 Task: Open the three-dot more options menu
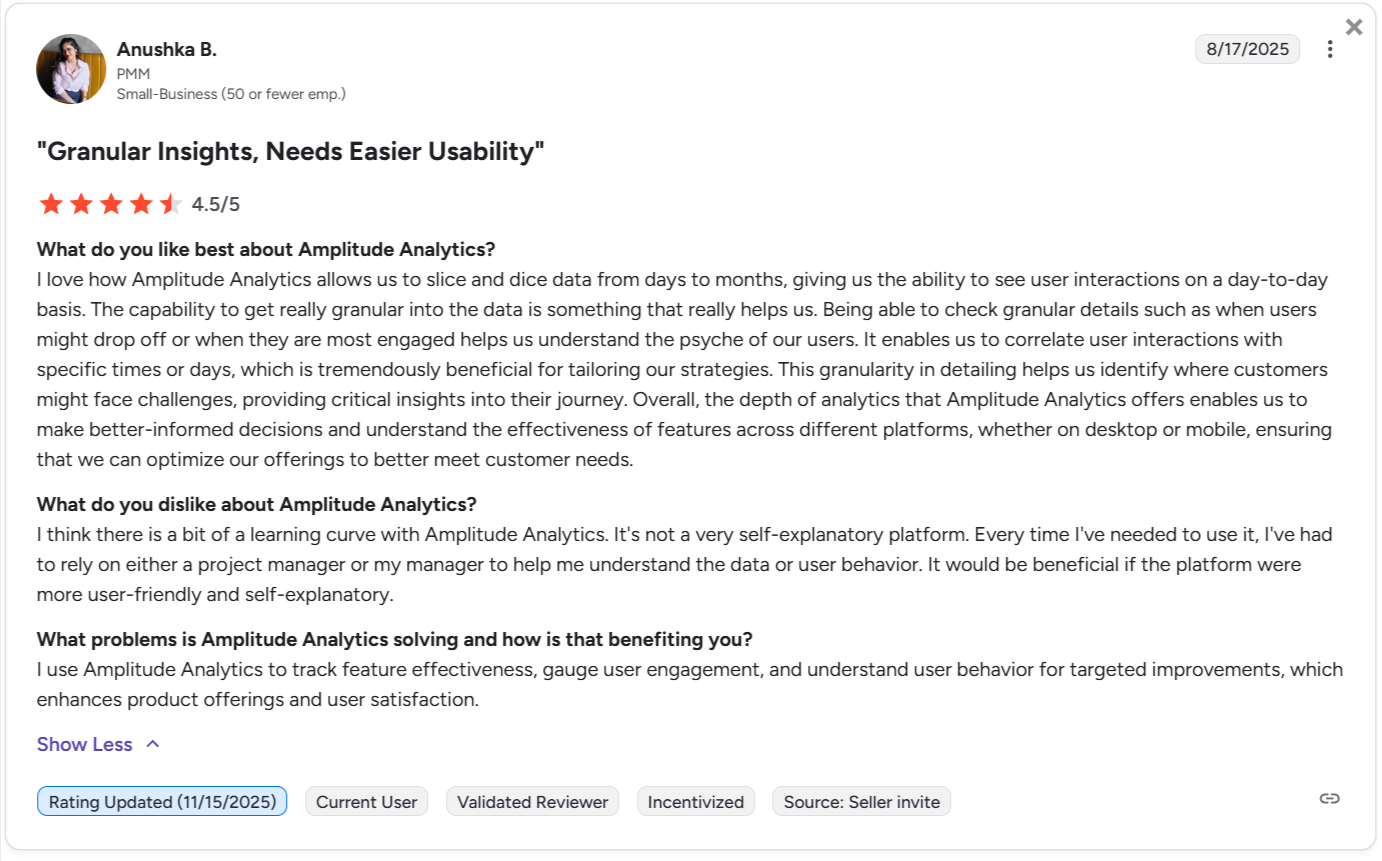[1330, 49]
